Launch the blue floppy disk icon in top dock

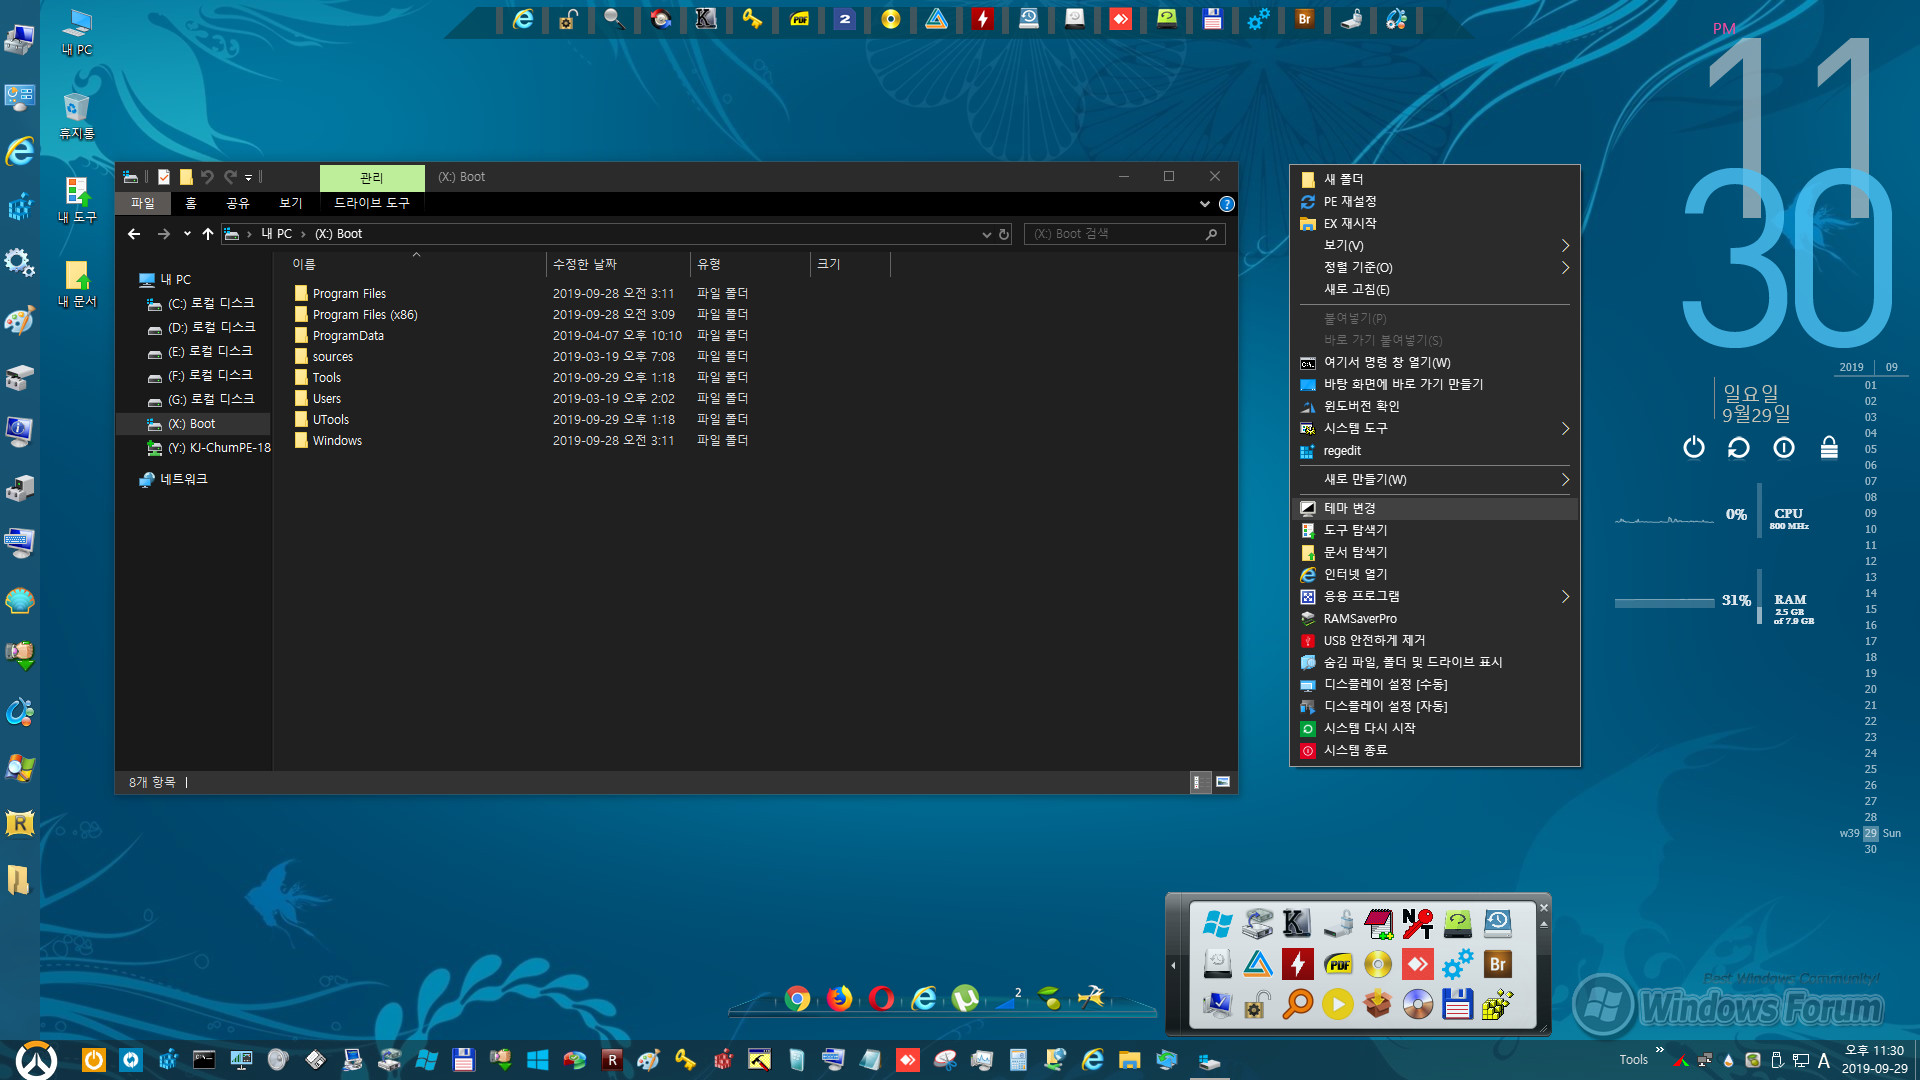[1212, 19]
